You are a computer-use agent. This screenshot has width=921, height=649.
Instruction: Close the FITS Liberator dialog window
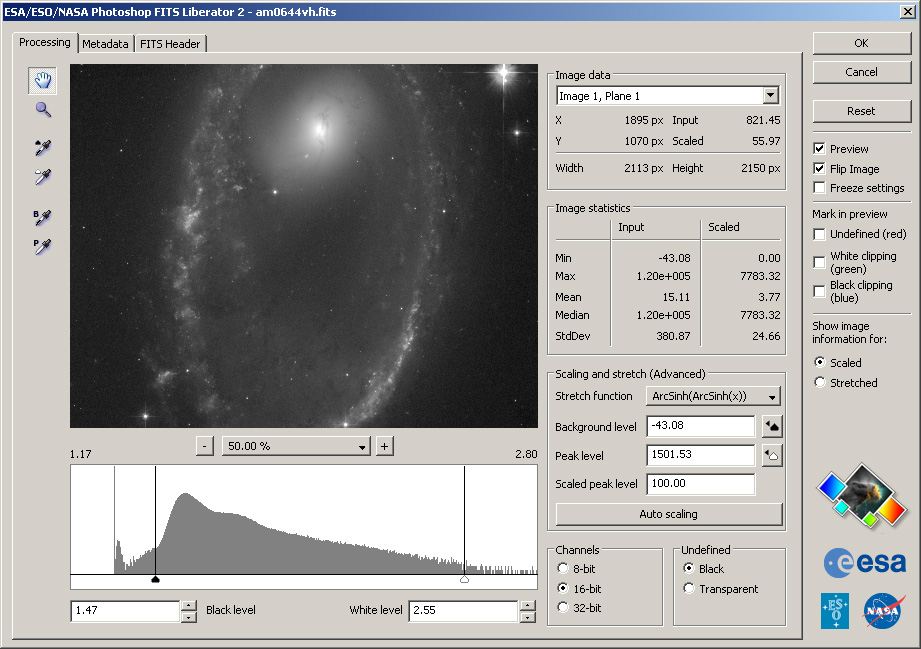(x=907, y=12)
